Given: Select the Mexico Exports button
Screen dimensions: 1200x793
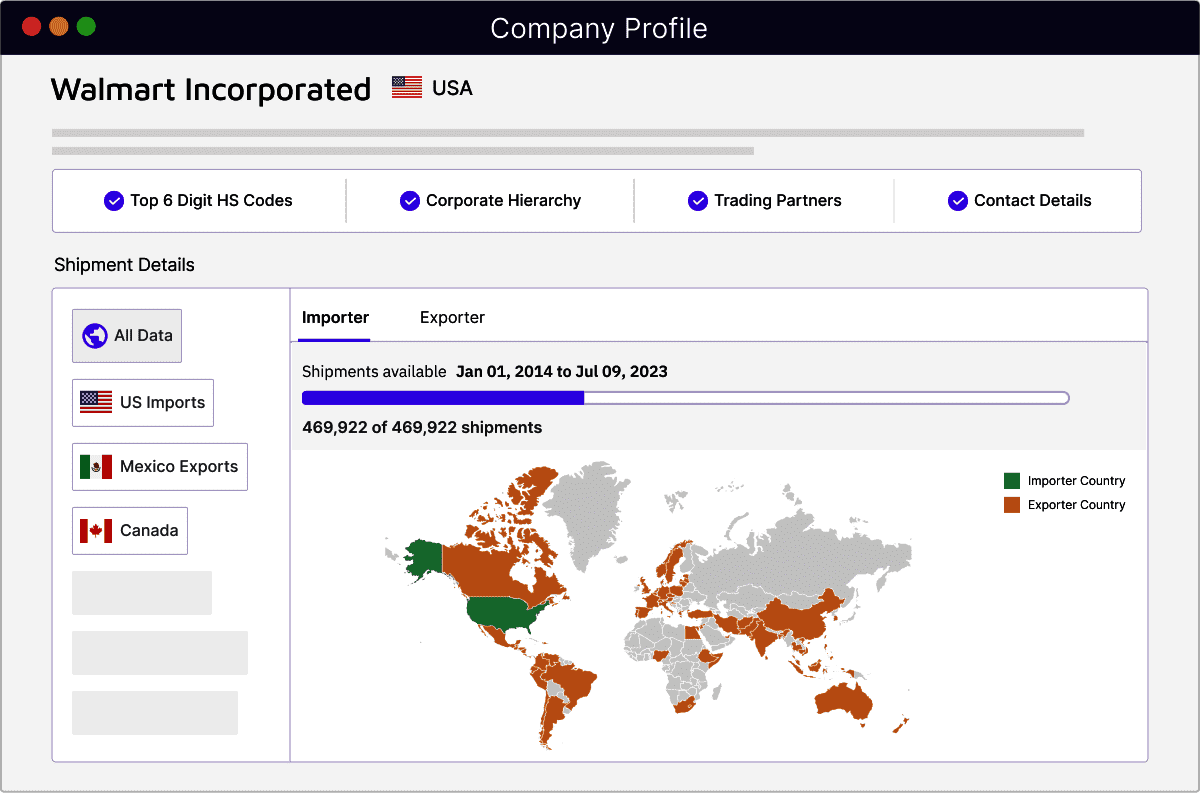Looking at the screenshot, I should pos(160,466).
